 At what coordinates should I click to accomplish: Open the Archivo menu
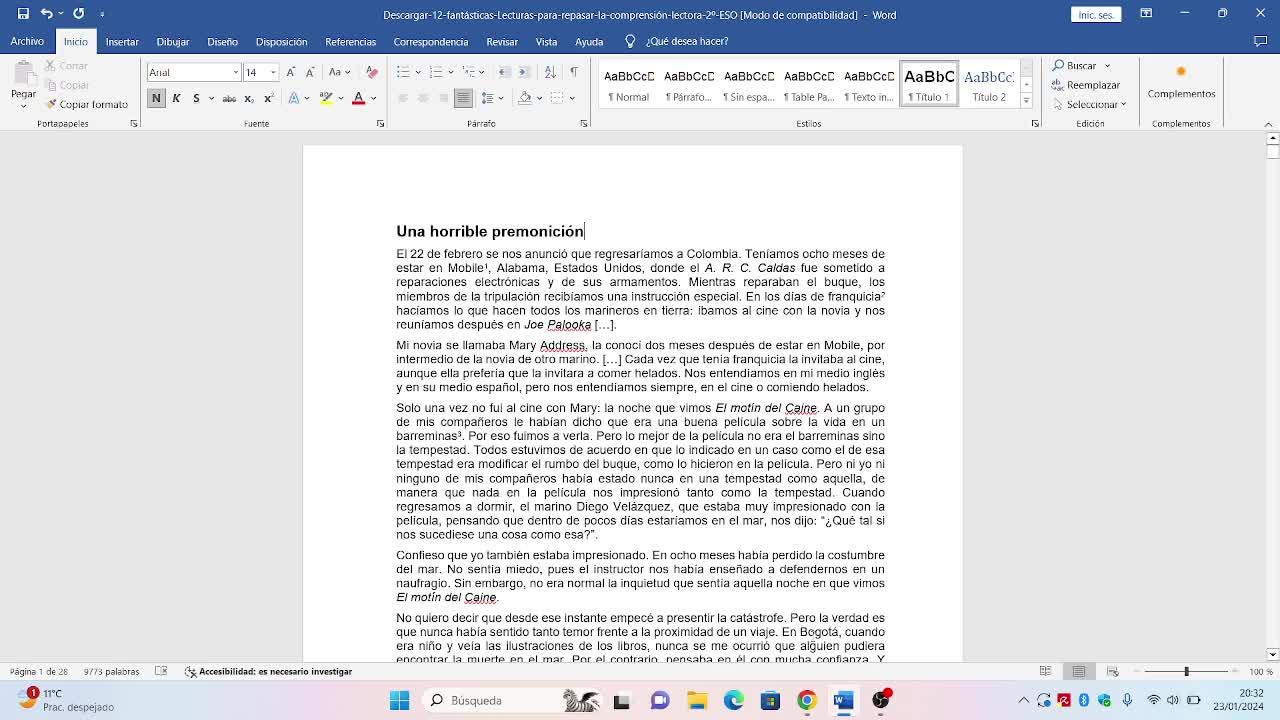(27, 41)
